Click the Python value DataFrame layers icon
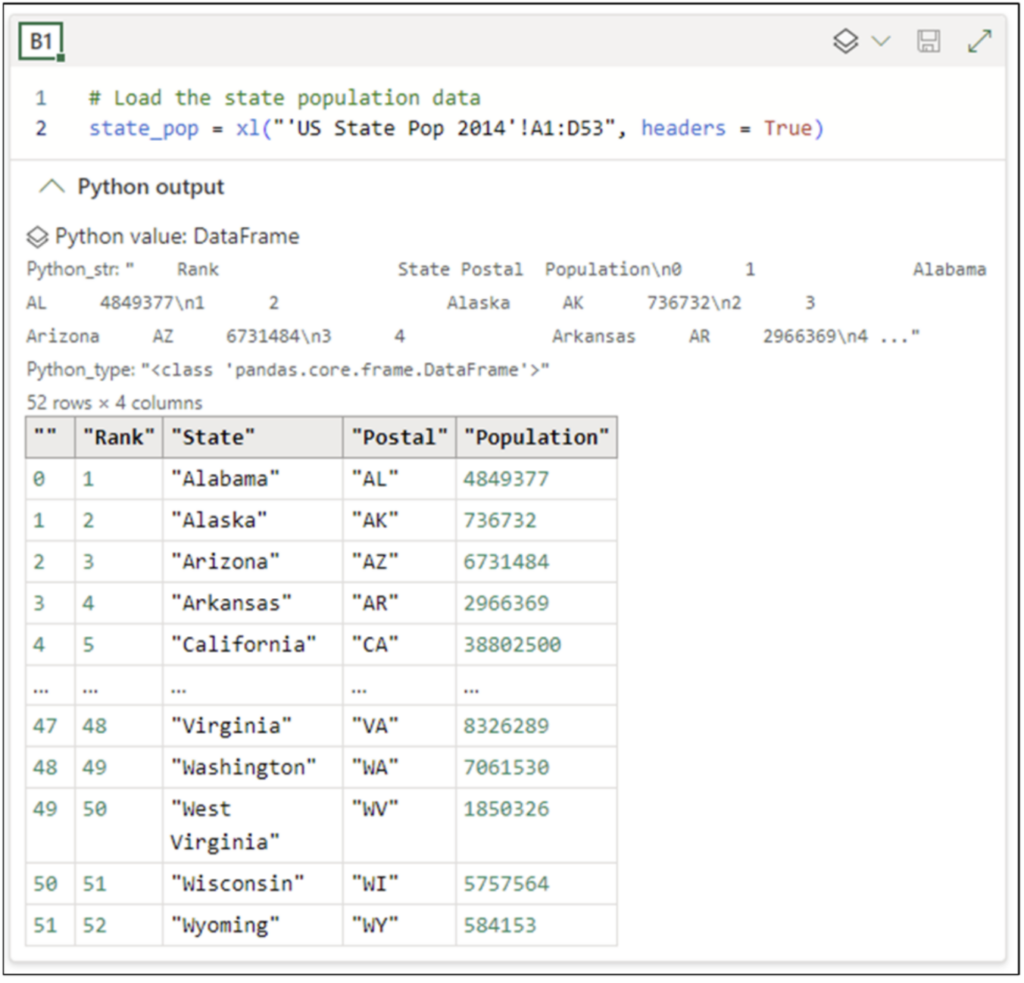Viewport: 1024px width, 983px height. pyautogui.click(x=37, y=237)
